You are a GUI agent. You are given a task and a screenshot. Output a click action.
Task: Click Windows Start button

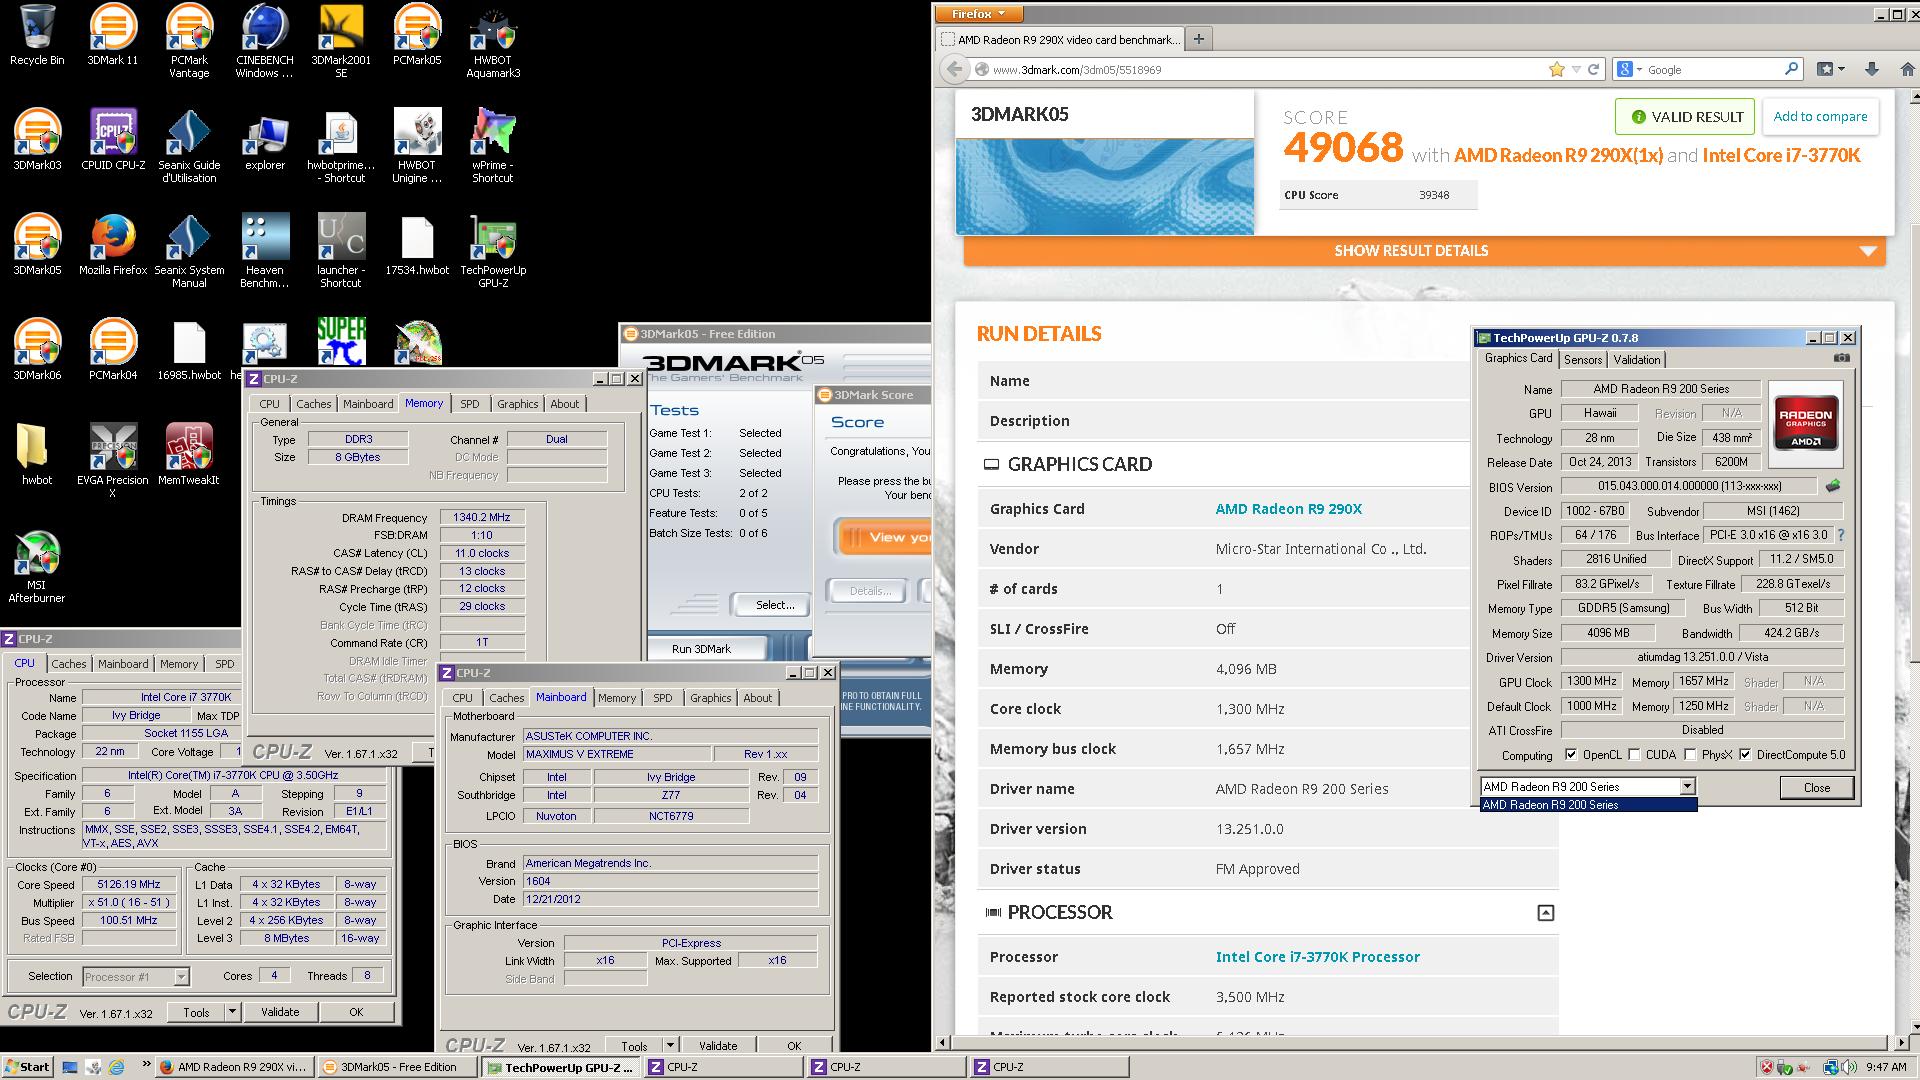point(28,1066)
